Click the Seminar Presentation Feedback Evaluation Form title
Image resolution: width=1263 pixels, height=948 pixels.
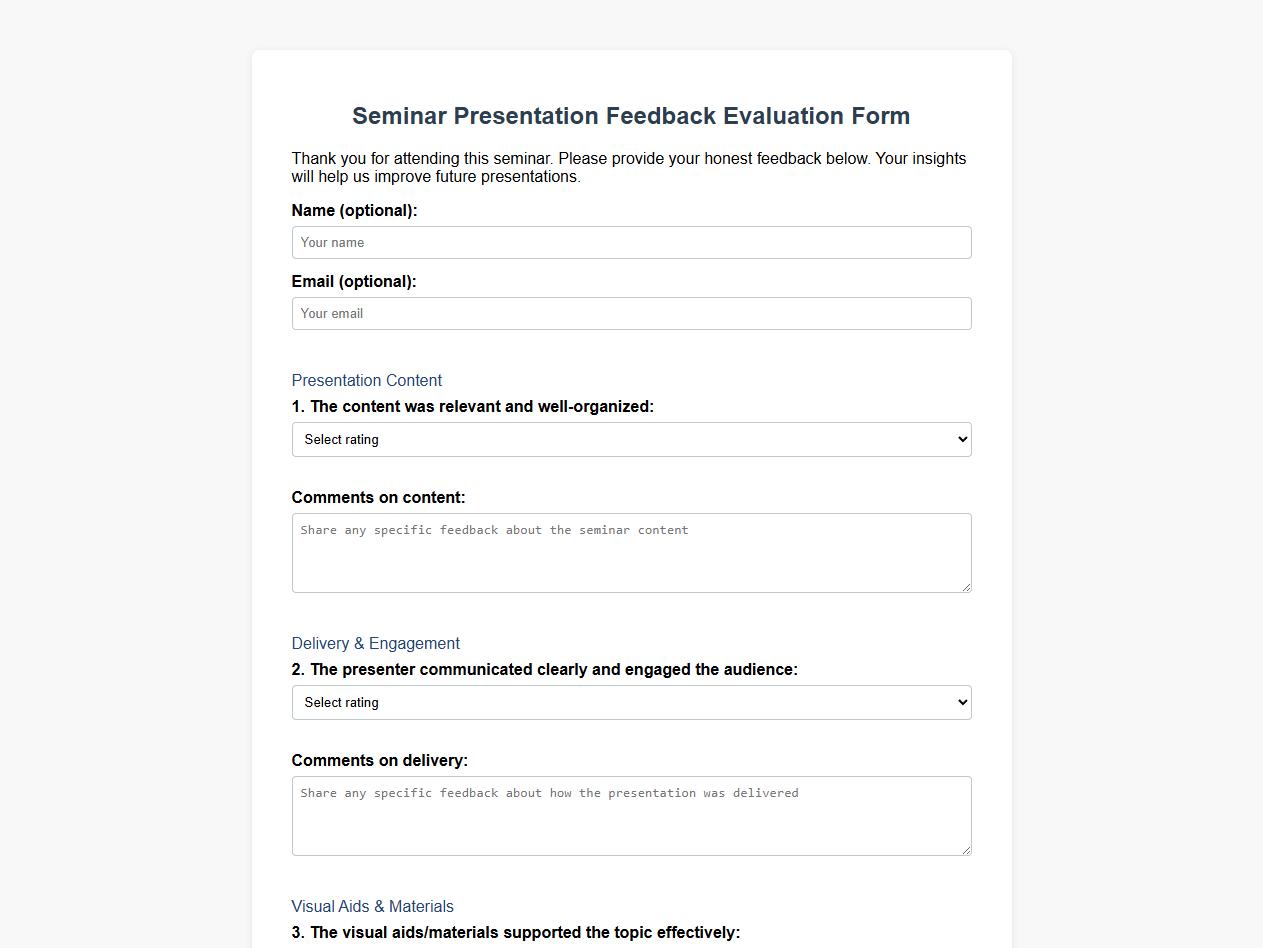[631, 116]
